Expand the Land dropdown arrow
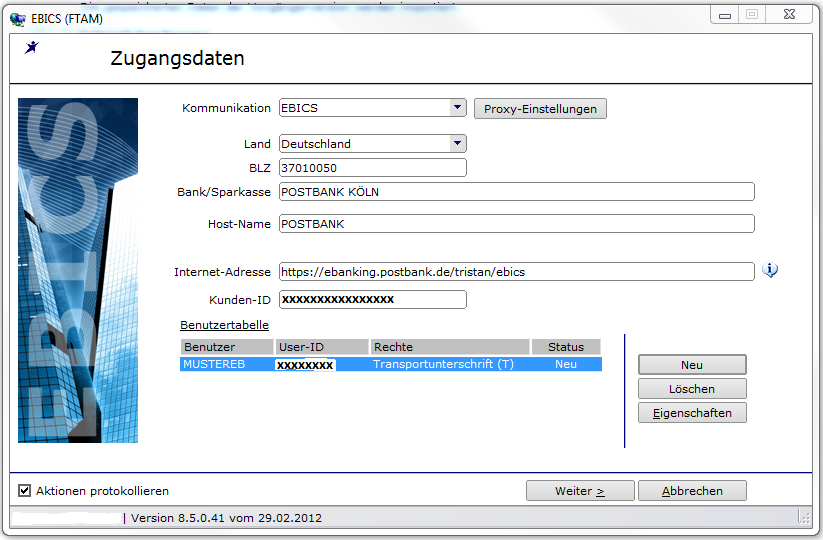Image resolution: width=823 pixels, height=540 pixels. [458, 143]
